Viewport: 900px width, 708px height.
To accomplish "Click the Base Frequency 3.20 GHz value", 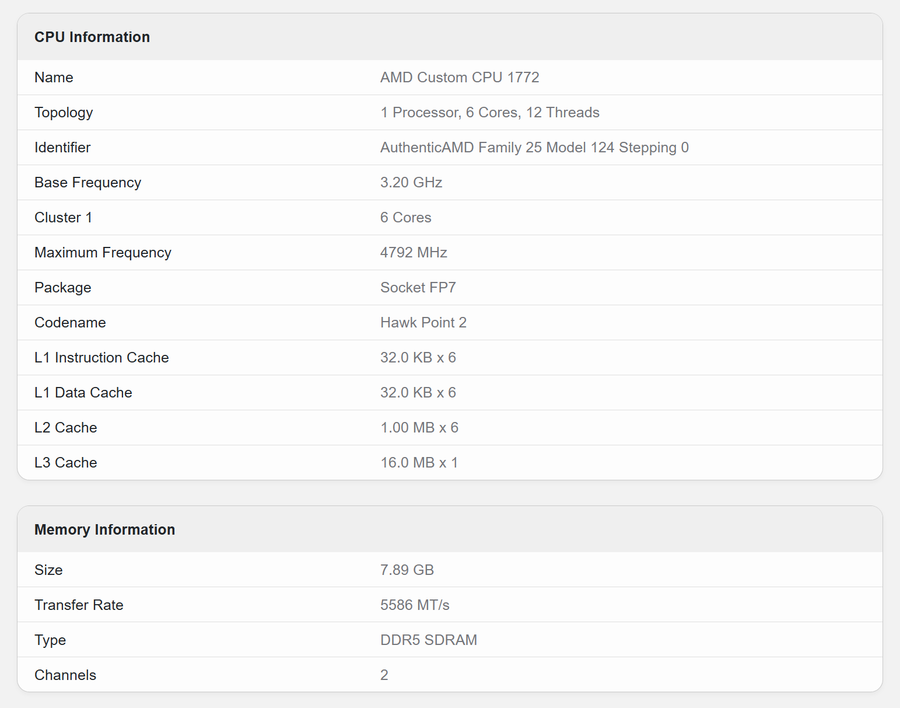I will (x=411, y=183).
